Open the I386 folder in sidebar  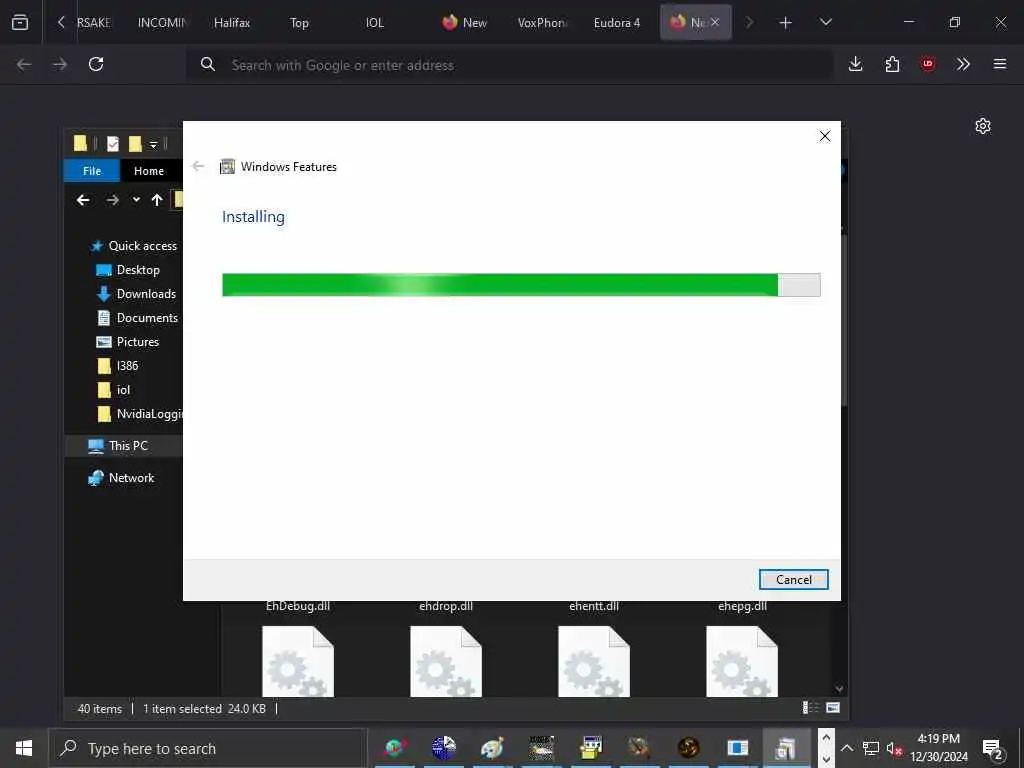tap(127, 366)
